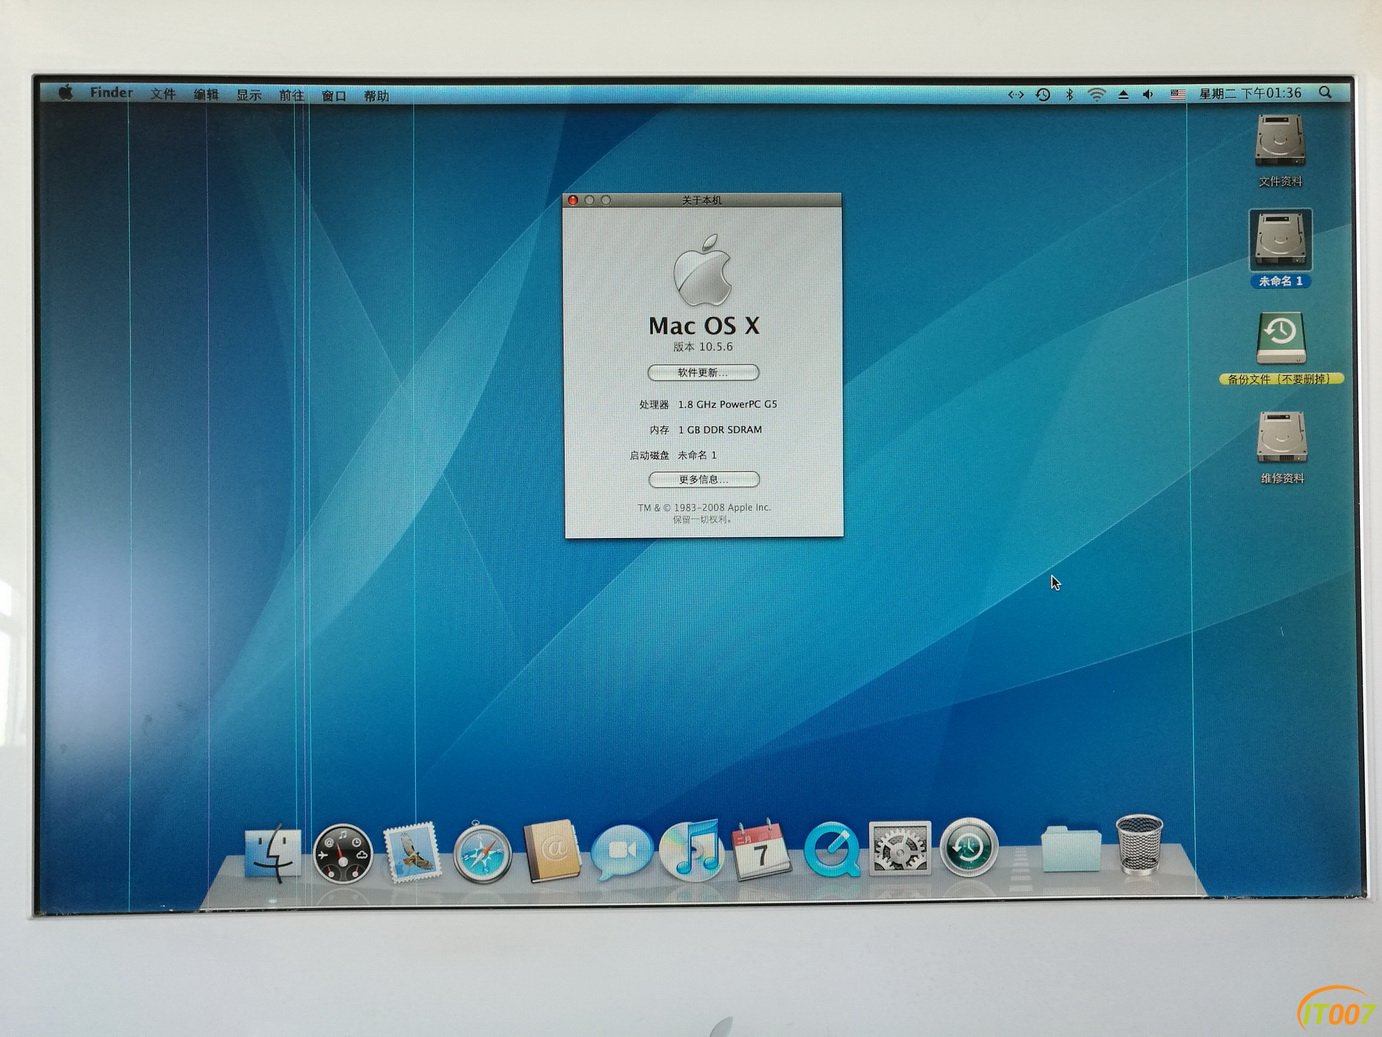Open the 帮助 menu
The image size is (1382, 1037).
click(376, 96)
